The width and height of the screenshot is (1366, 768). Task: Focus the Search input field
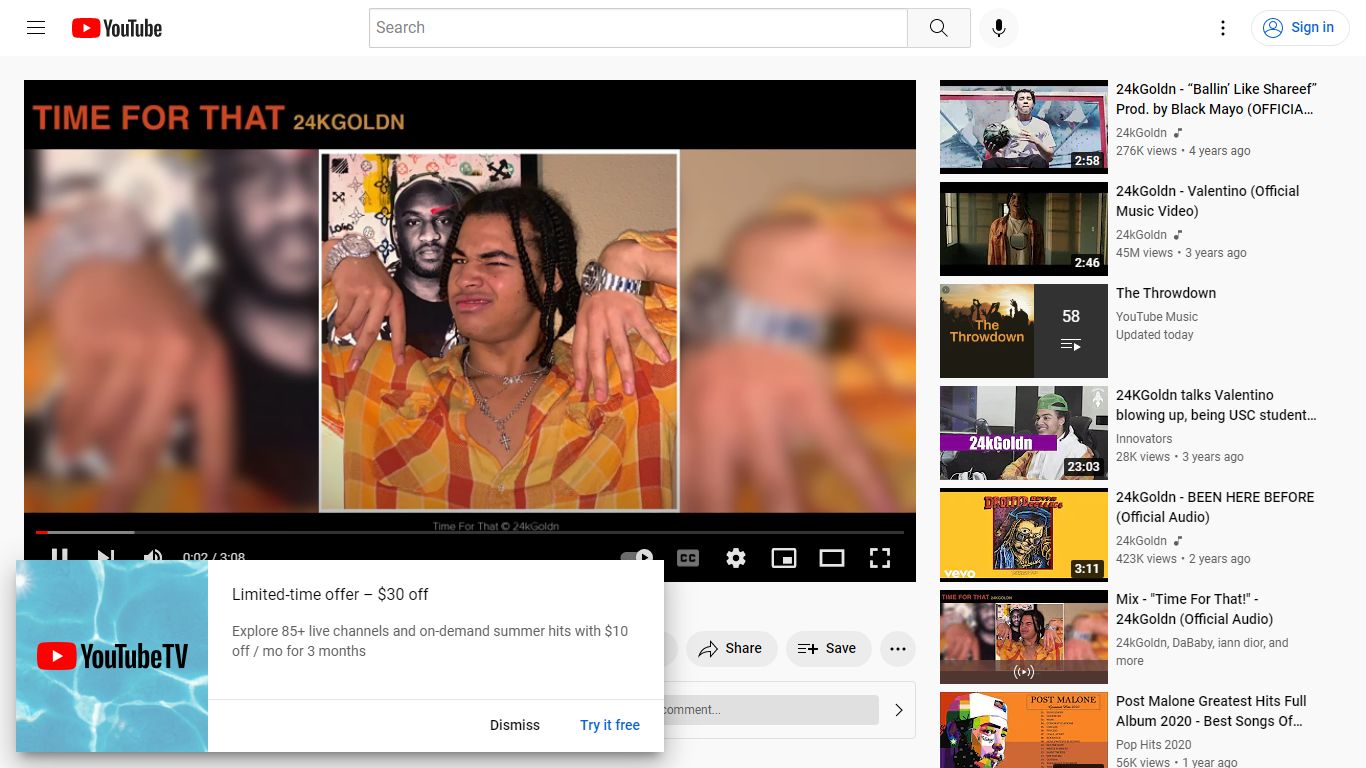638,28
